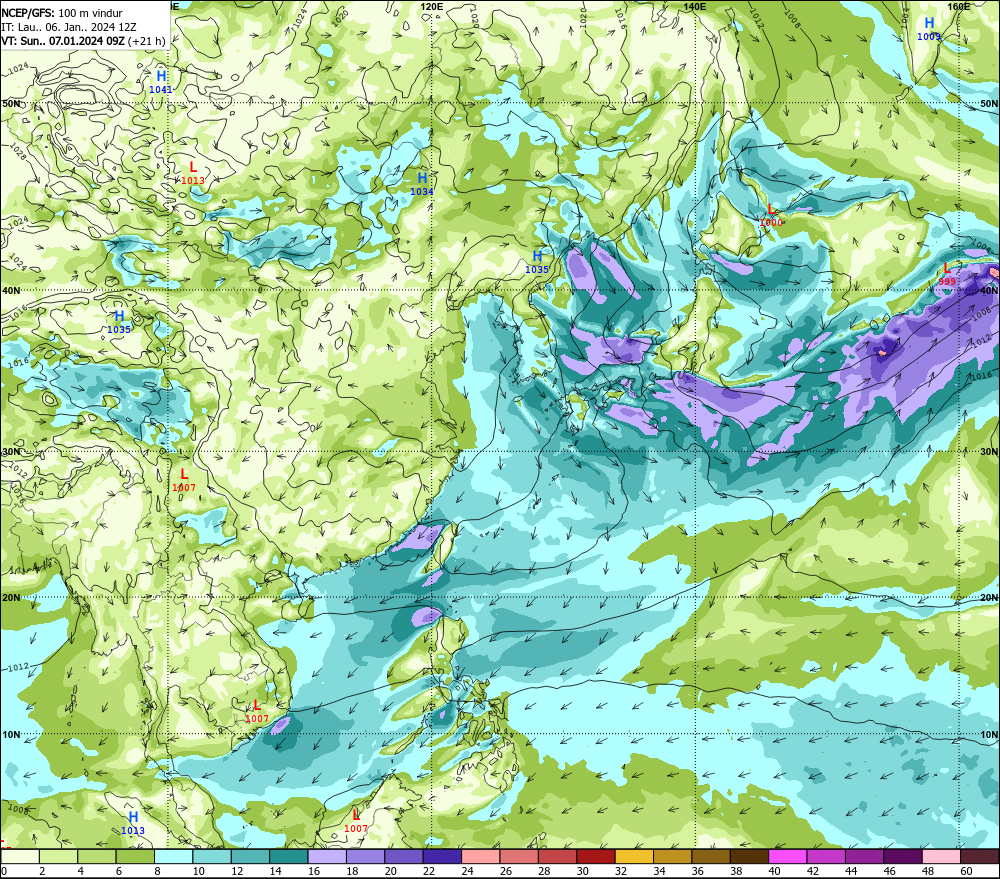The image size is (1000, 879).
Task: Click the 30N label on the right edge
Action: click(x=989, y=452)
